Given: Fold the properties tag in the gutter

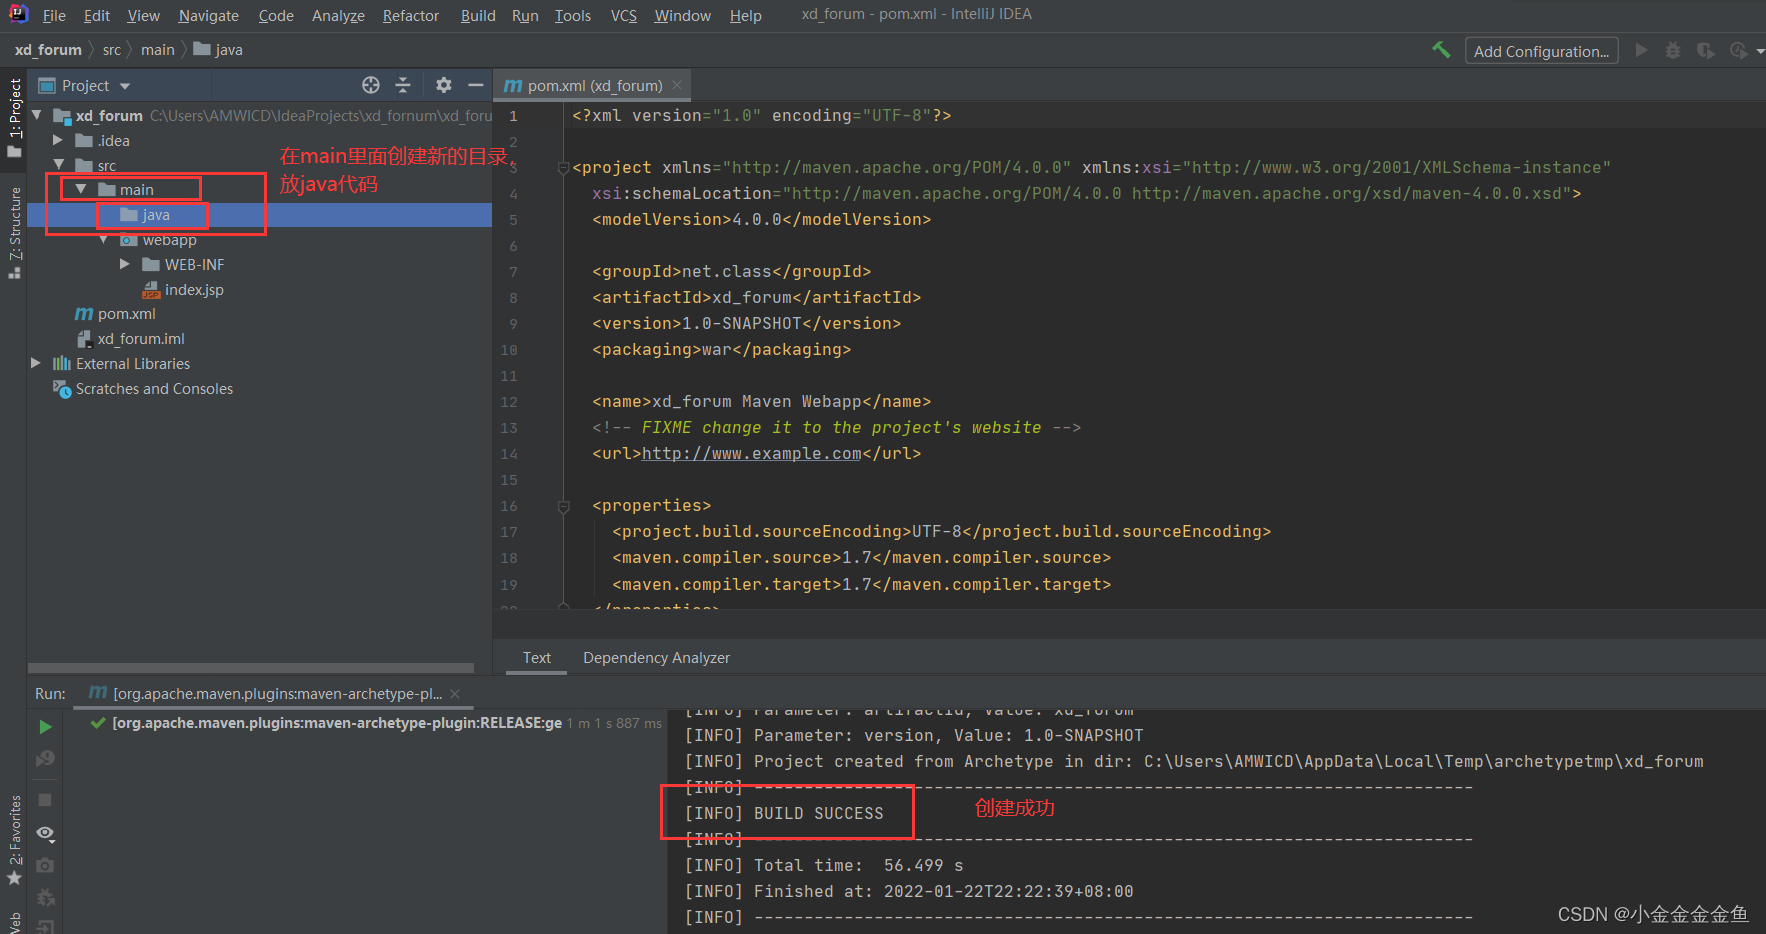Looking at the screenshot, I should 563,506.
